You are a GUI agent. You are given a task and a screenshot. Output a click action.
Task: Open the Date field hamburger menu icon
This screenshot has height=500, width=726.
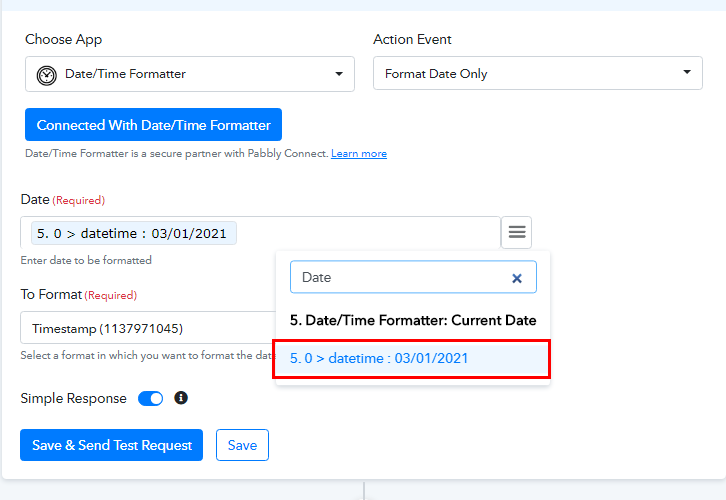[517, 232]
